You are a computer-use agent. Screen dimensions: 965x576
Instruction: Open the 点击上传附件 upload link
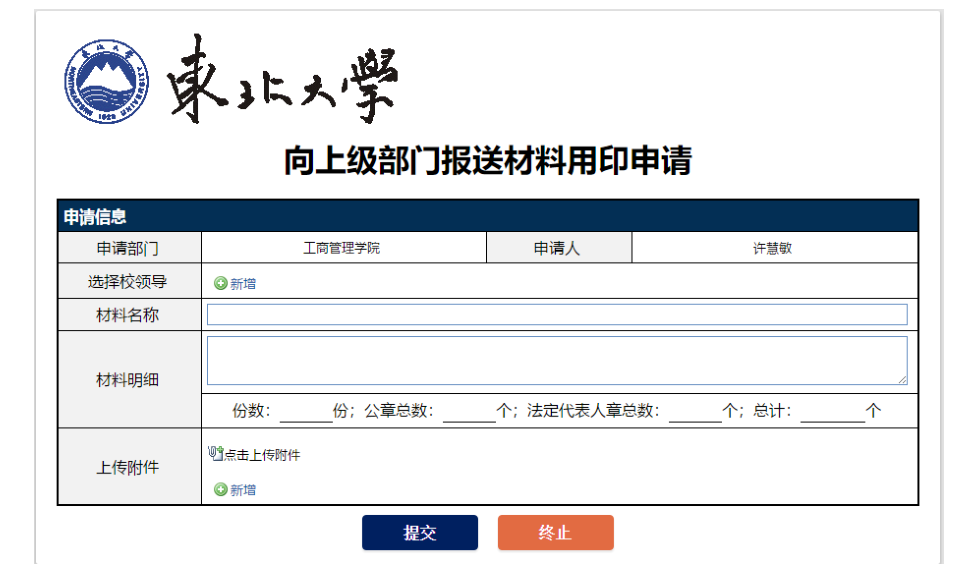pyautogui.click(x=261, y=455)
